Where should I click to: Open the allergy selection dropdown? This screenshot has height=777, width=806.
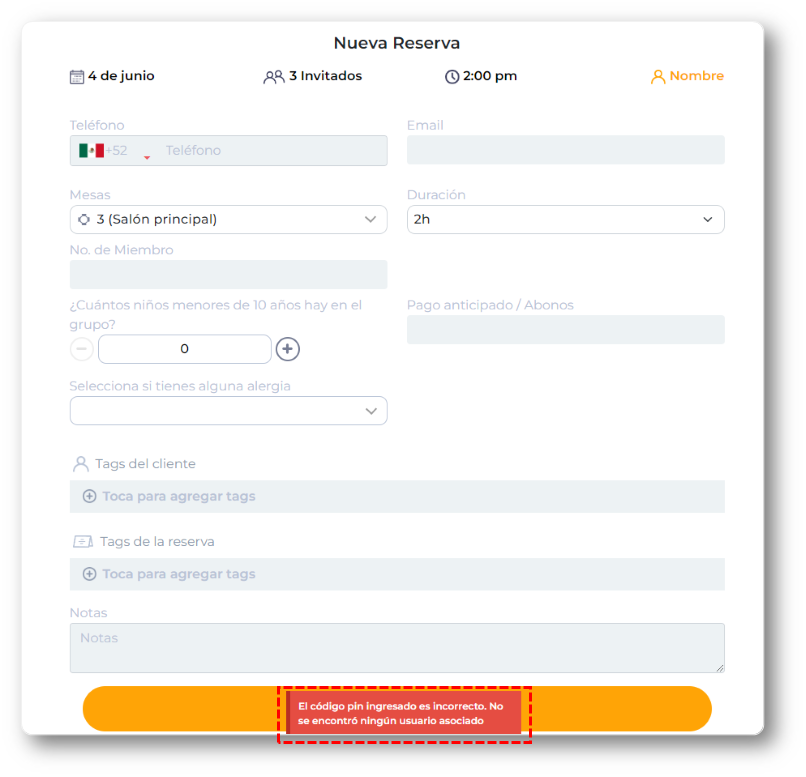(228, 411)
